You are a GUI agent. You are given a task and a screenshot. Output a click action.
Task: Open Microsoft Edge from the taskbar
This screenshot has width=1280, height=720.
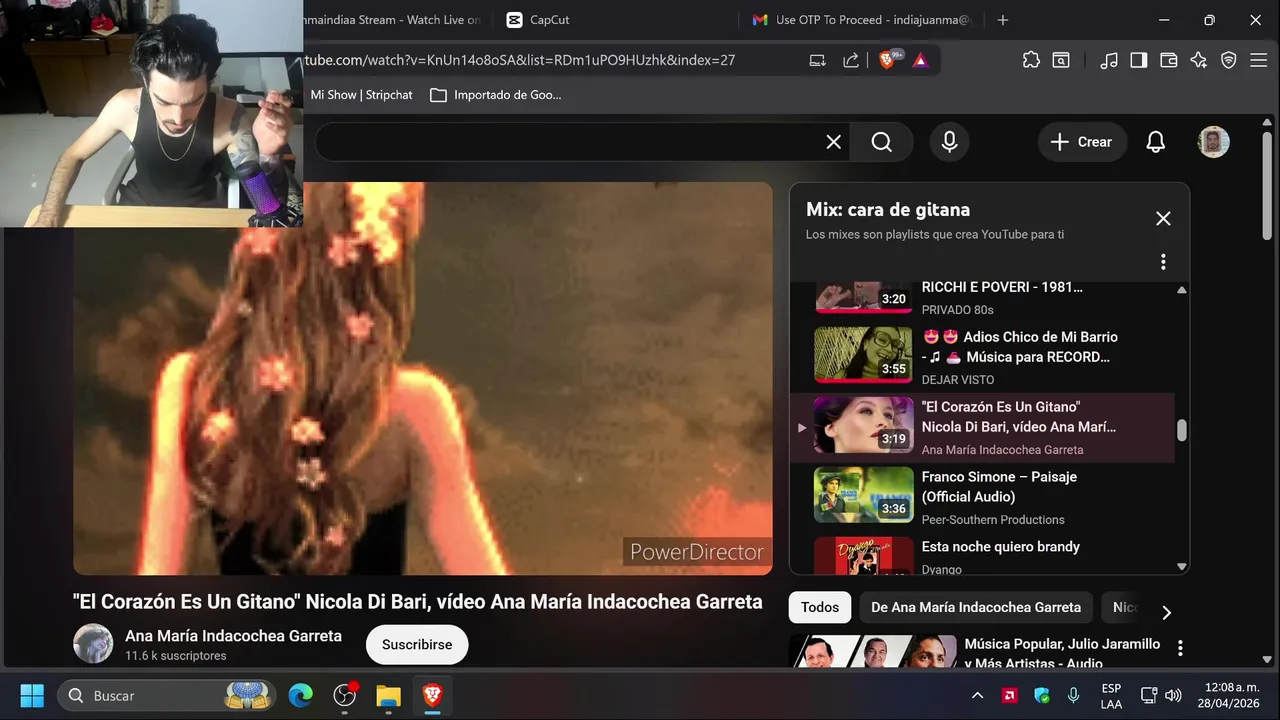pos(300,695)
